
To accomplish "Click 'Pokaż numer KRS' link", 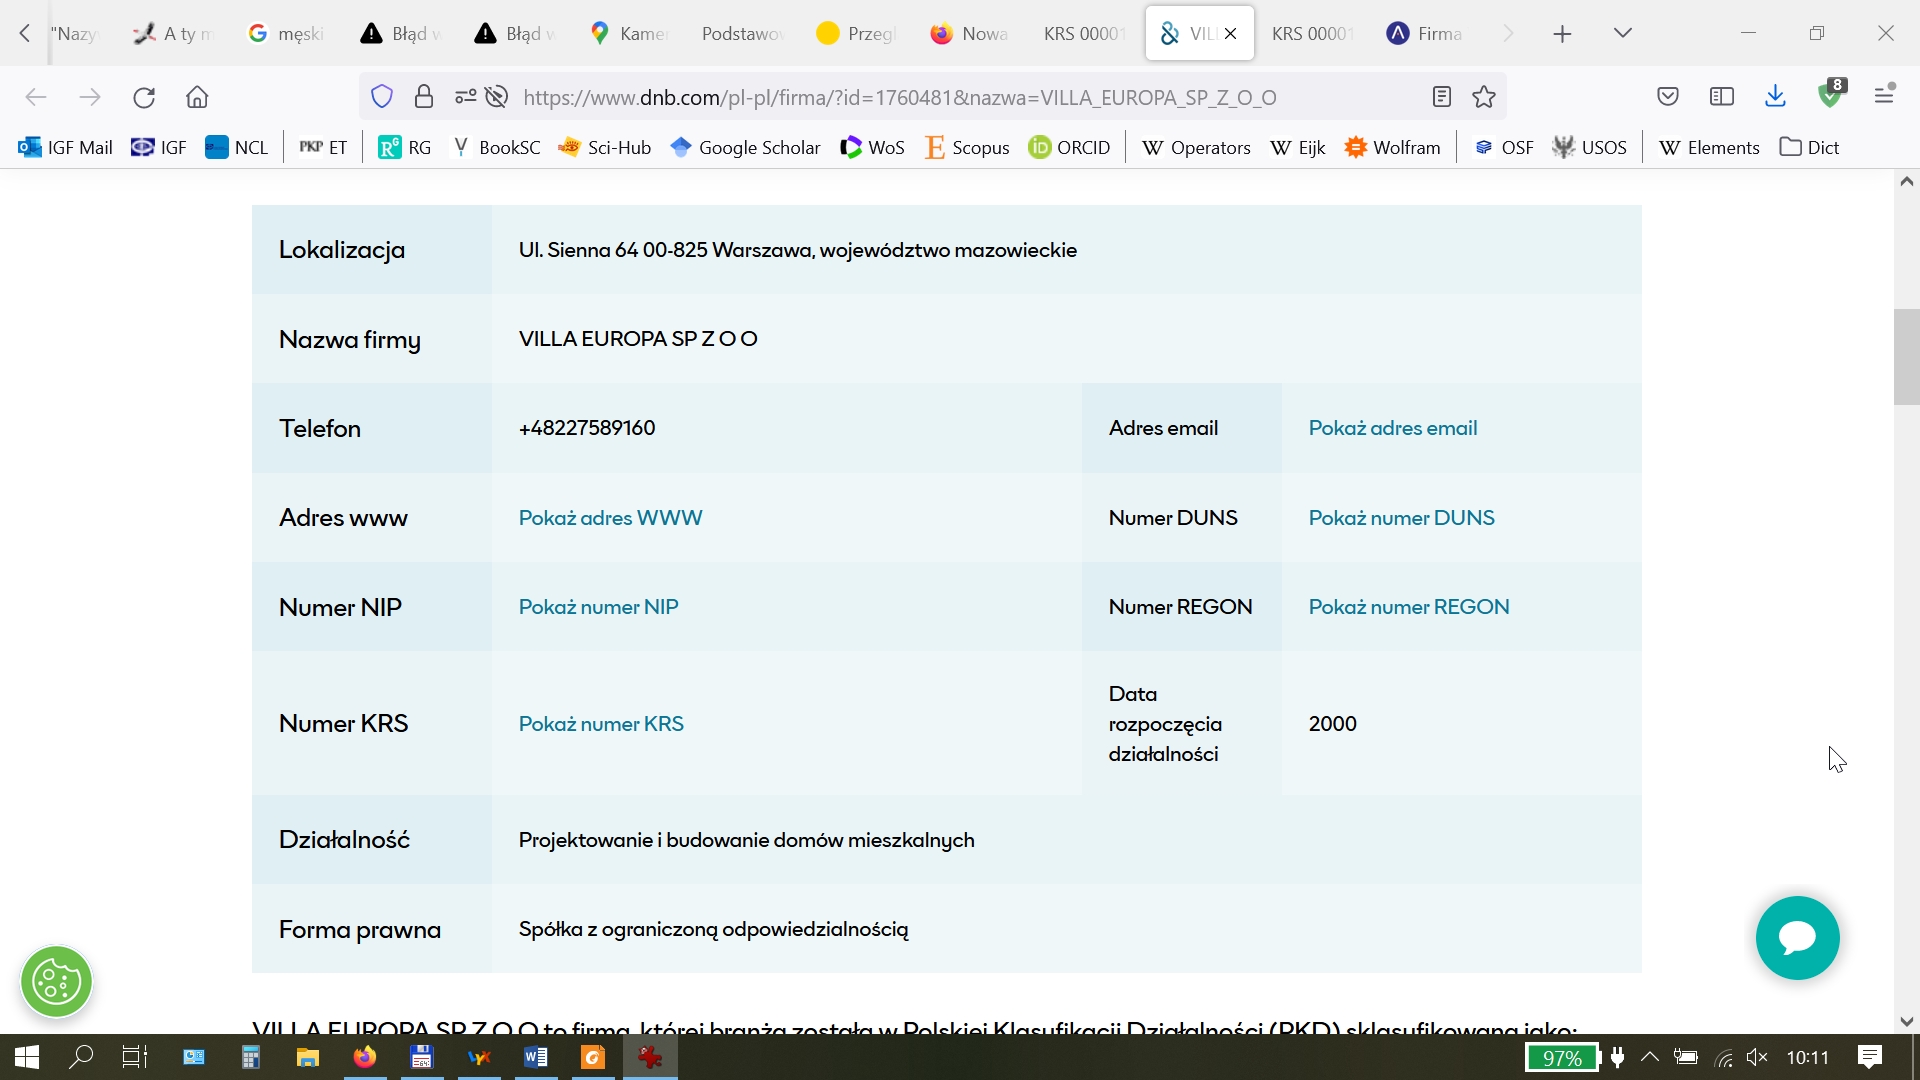I will pos(601,724).
